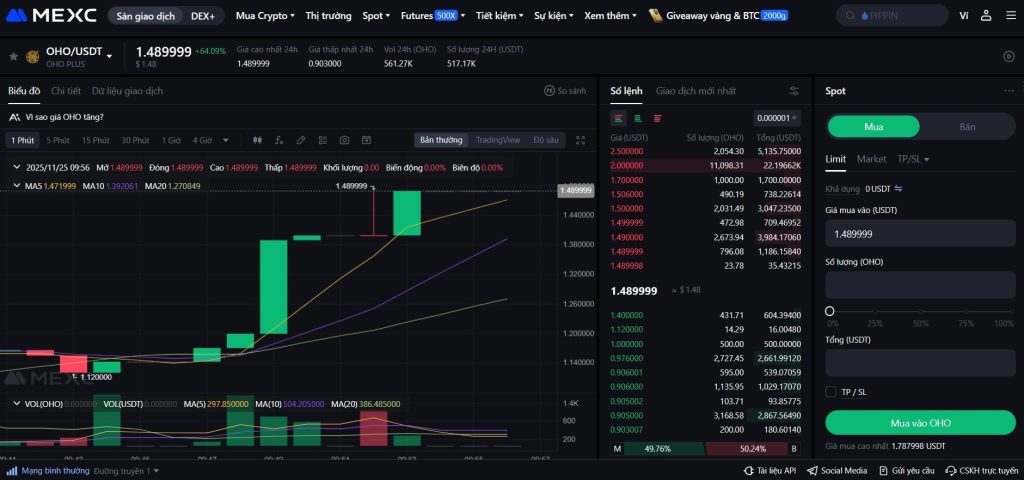Select the Market order tab
The height and width of the screenshot is (480, 1024).
871,159
